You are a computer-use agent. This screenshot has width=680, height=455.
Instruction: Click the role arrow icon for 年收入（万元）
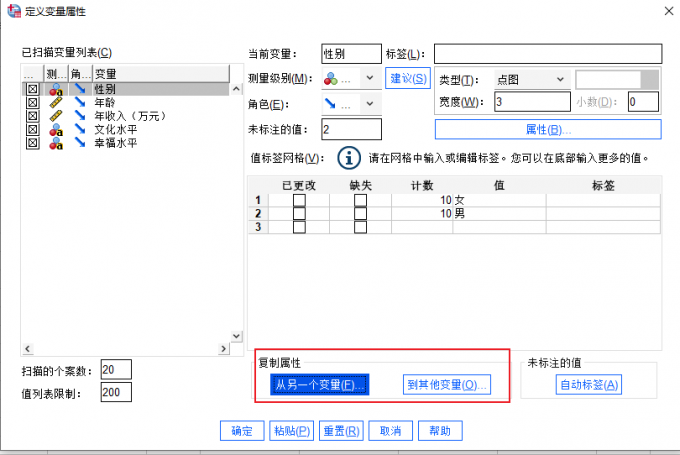(80, 115)
